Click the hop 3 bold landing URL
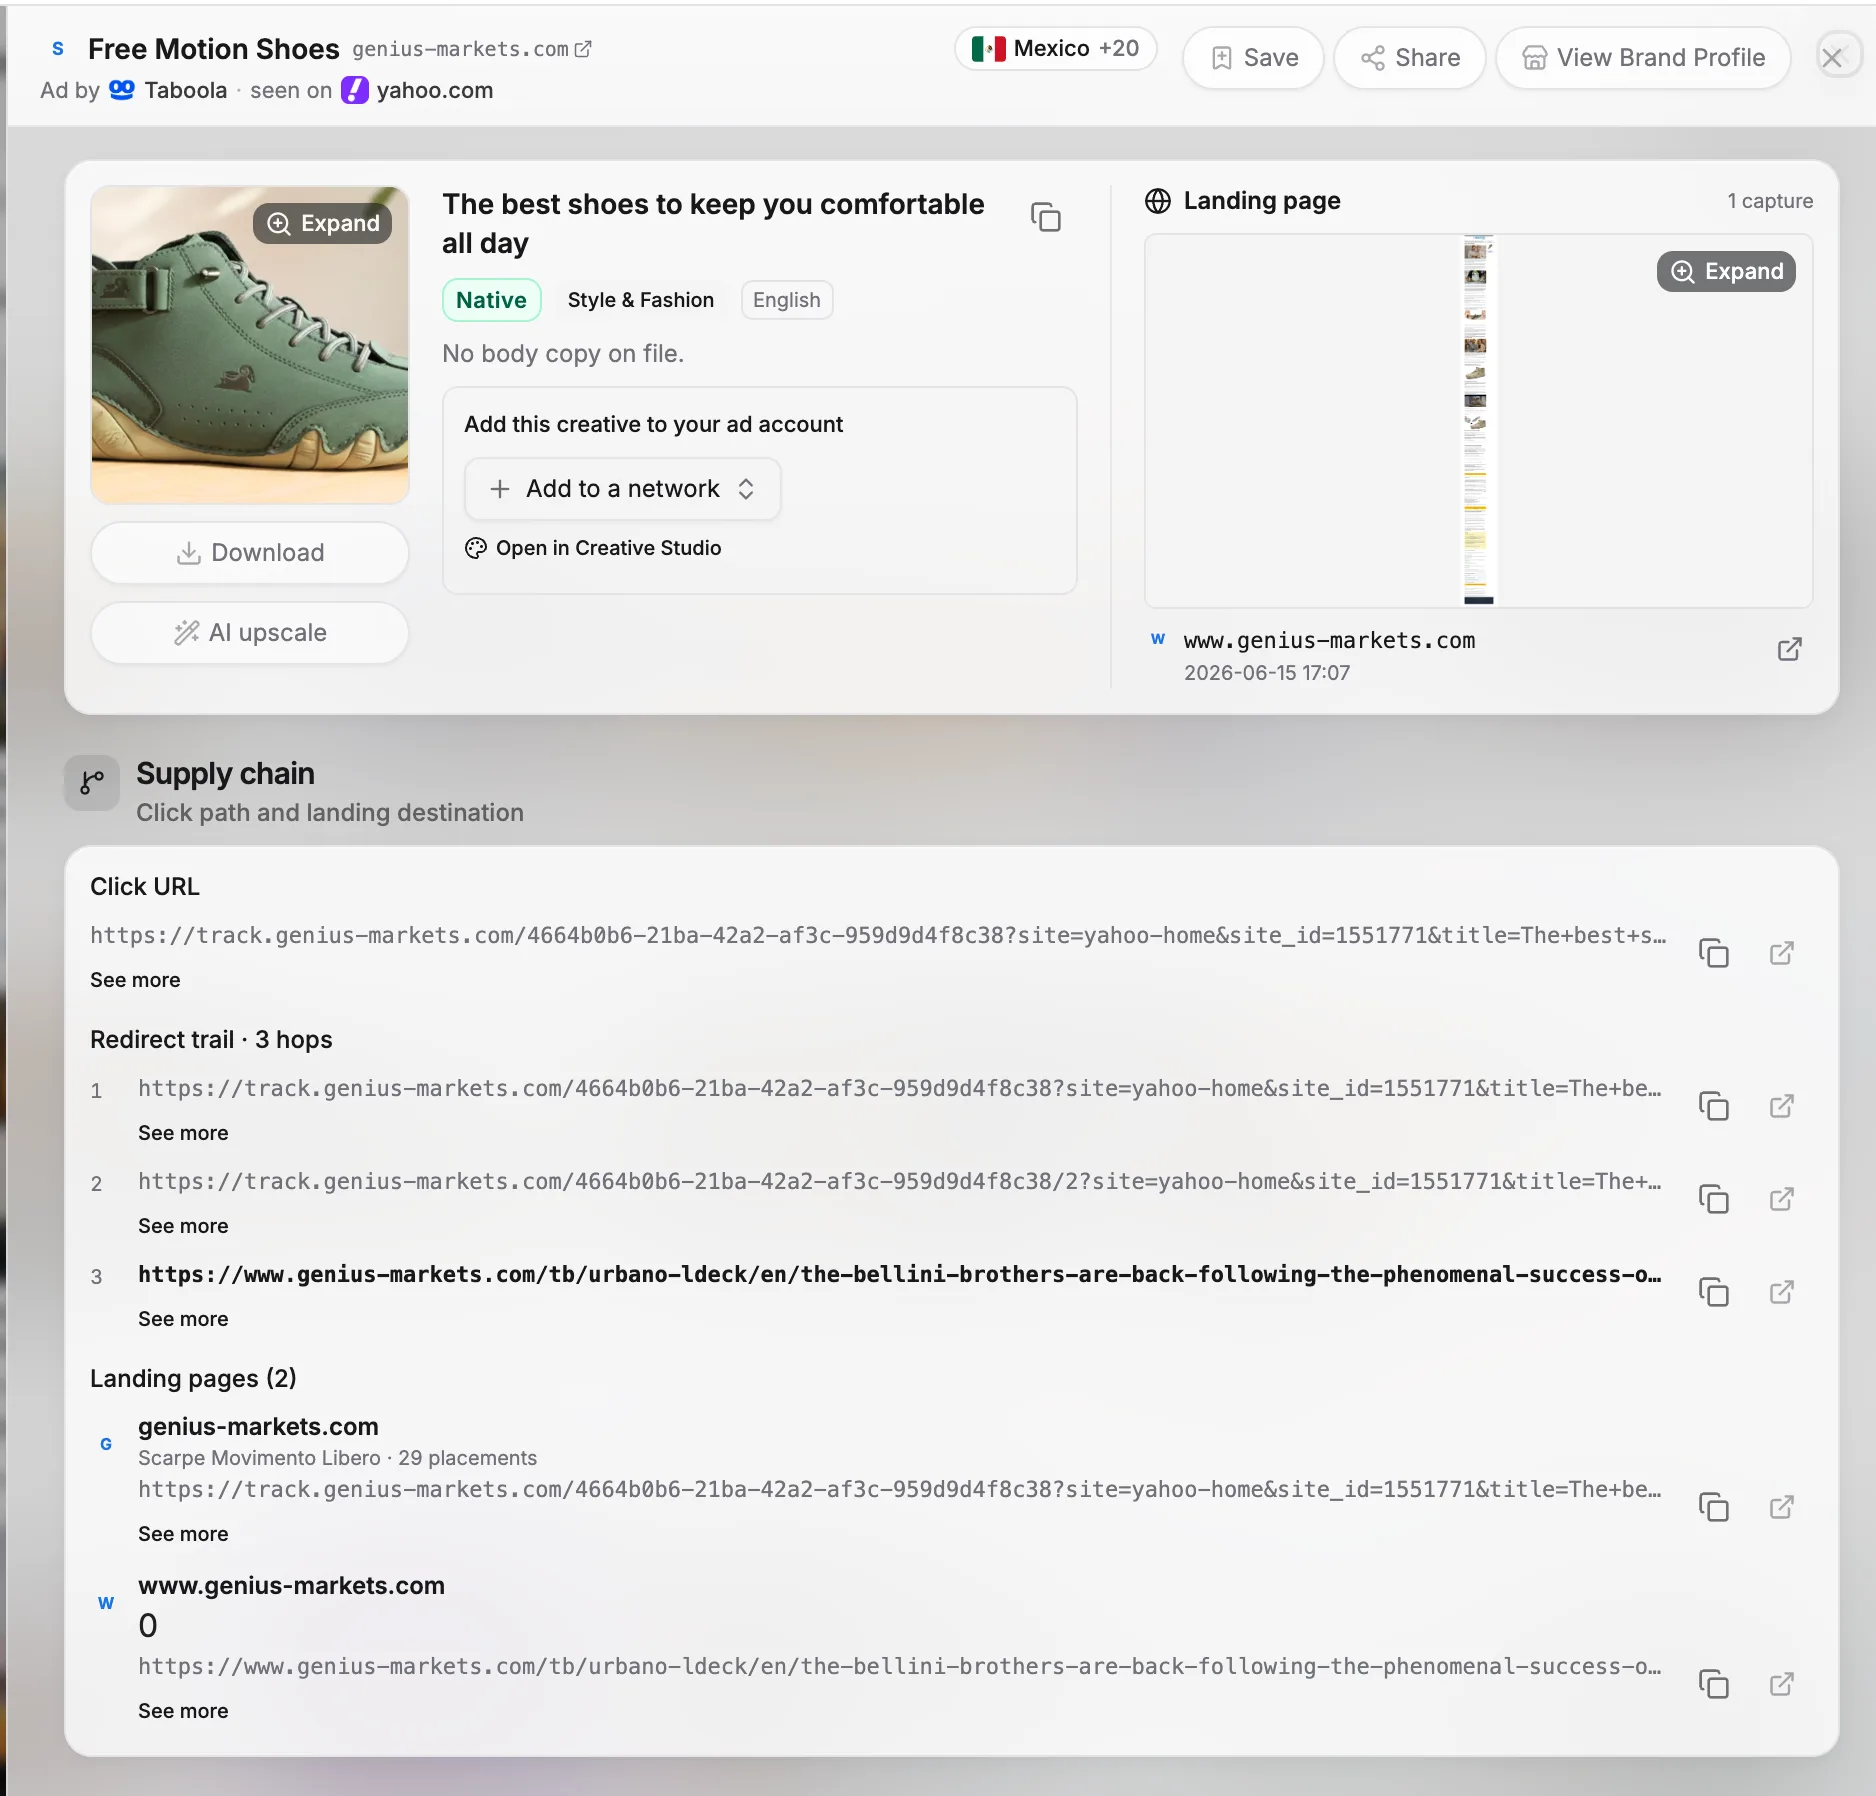 (x=900, y=1274)
